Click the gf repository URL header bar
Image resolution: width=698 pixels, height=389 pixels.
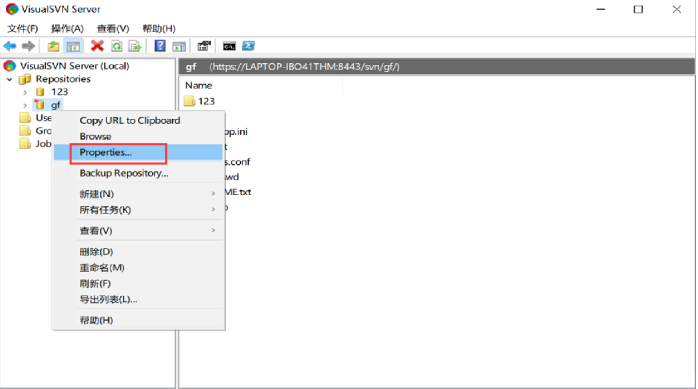437,67
